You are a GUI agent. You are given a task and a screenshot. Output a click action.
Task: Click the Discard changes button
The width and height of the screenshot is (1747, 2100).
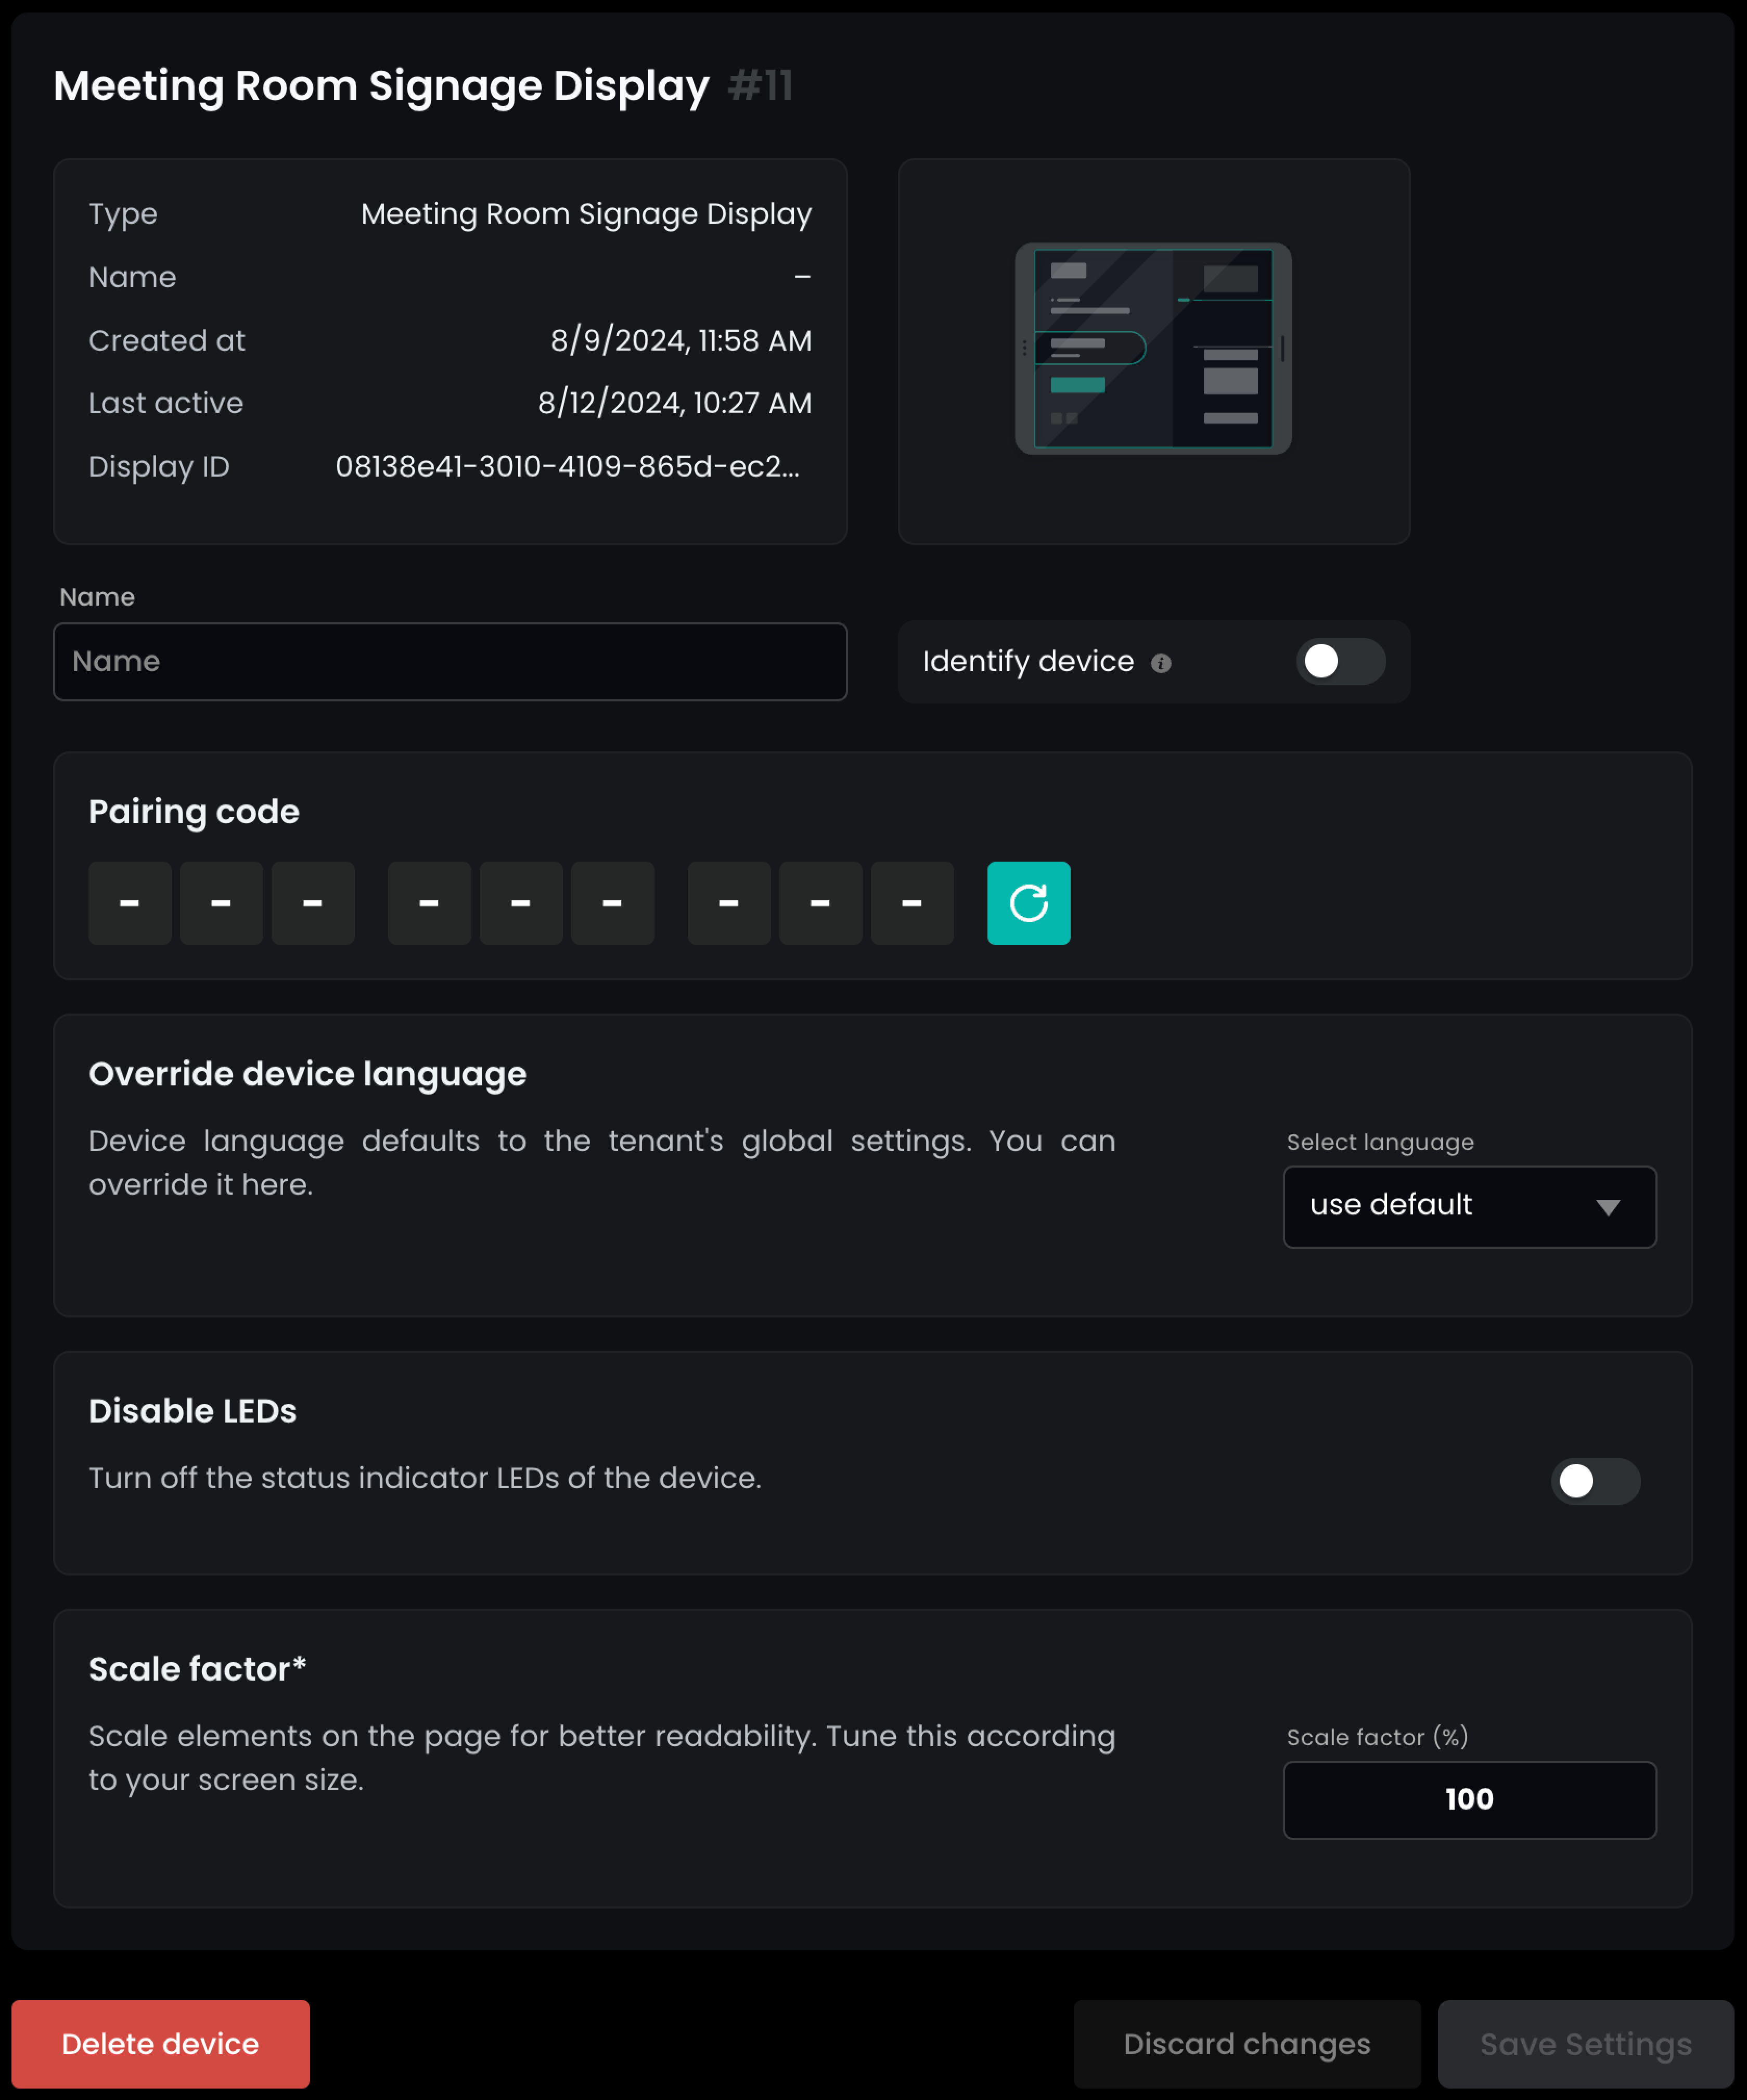tap(1246, 2043)
